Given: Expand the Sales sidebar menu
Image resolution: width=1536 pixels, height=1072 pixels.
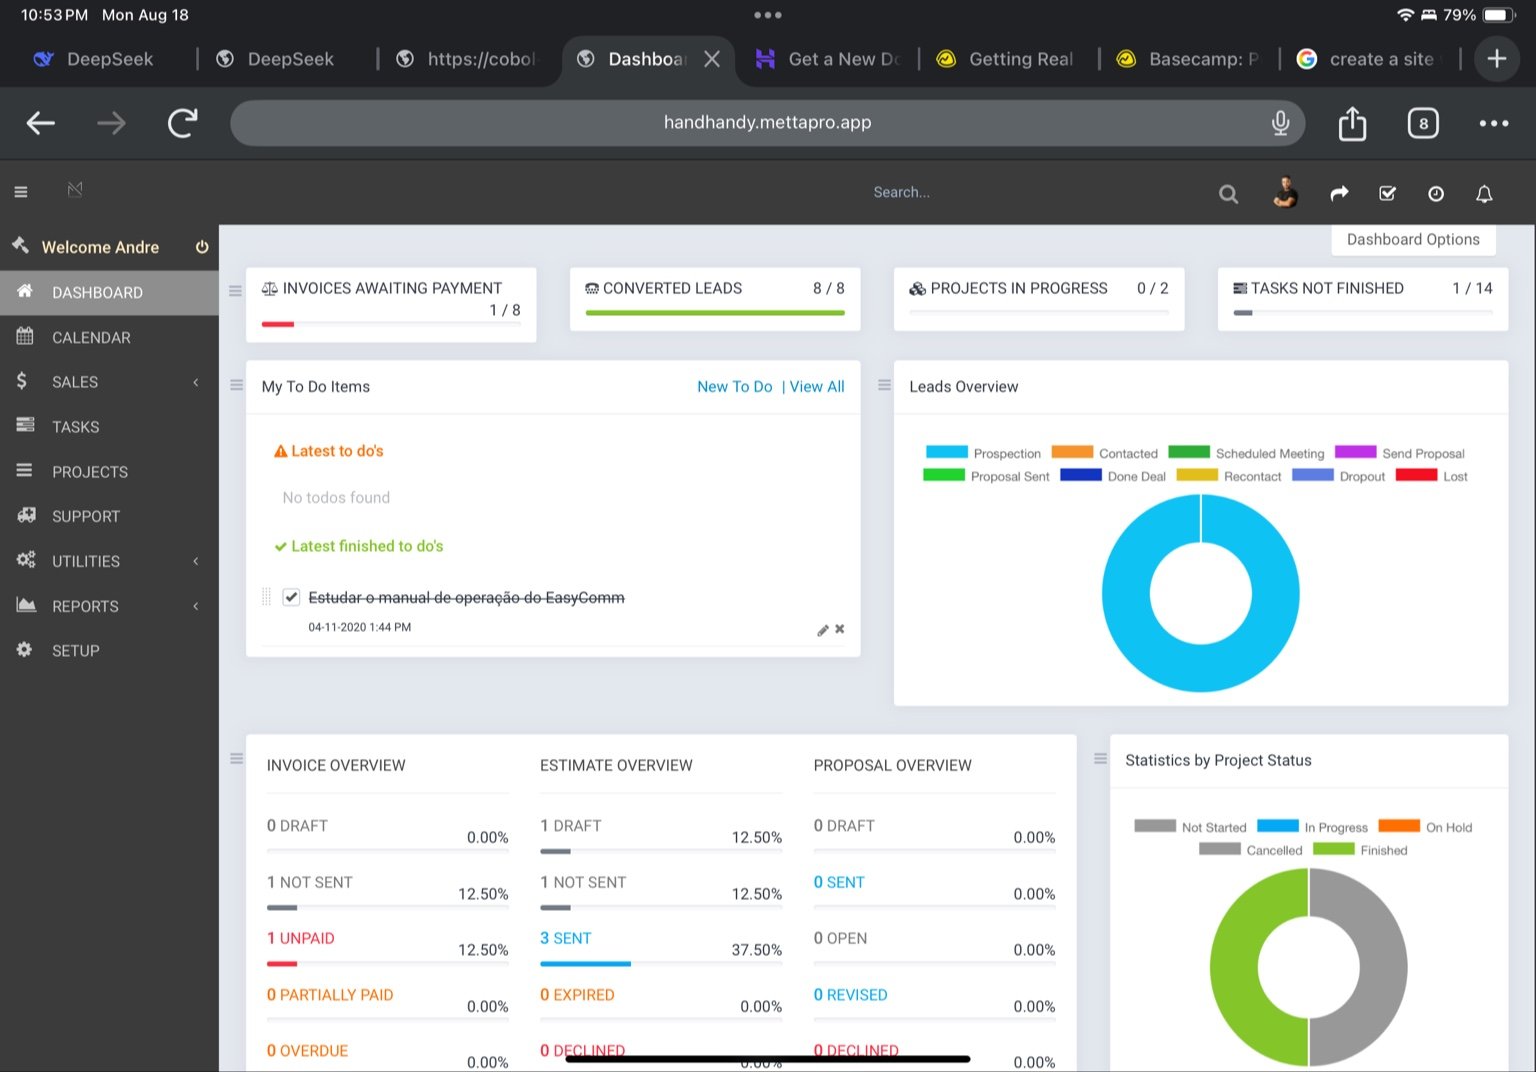Looking at the screenshot, I should 108,382.
